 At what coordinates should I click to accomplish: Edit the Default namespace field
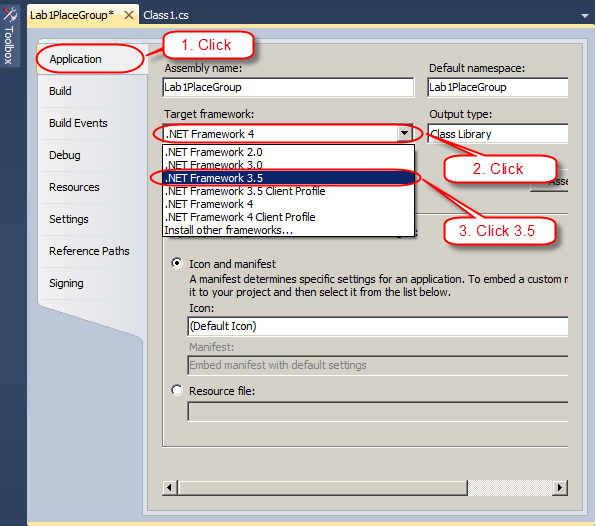[498, 87]
